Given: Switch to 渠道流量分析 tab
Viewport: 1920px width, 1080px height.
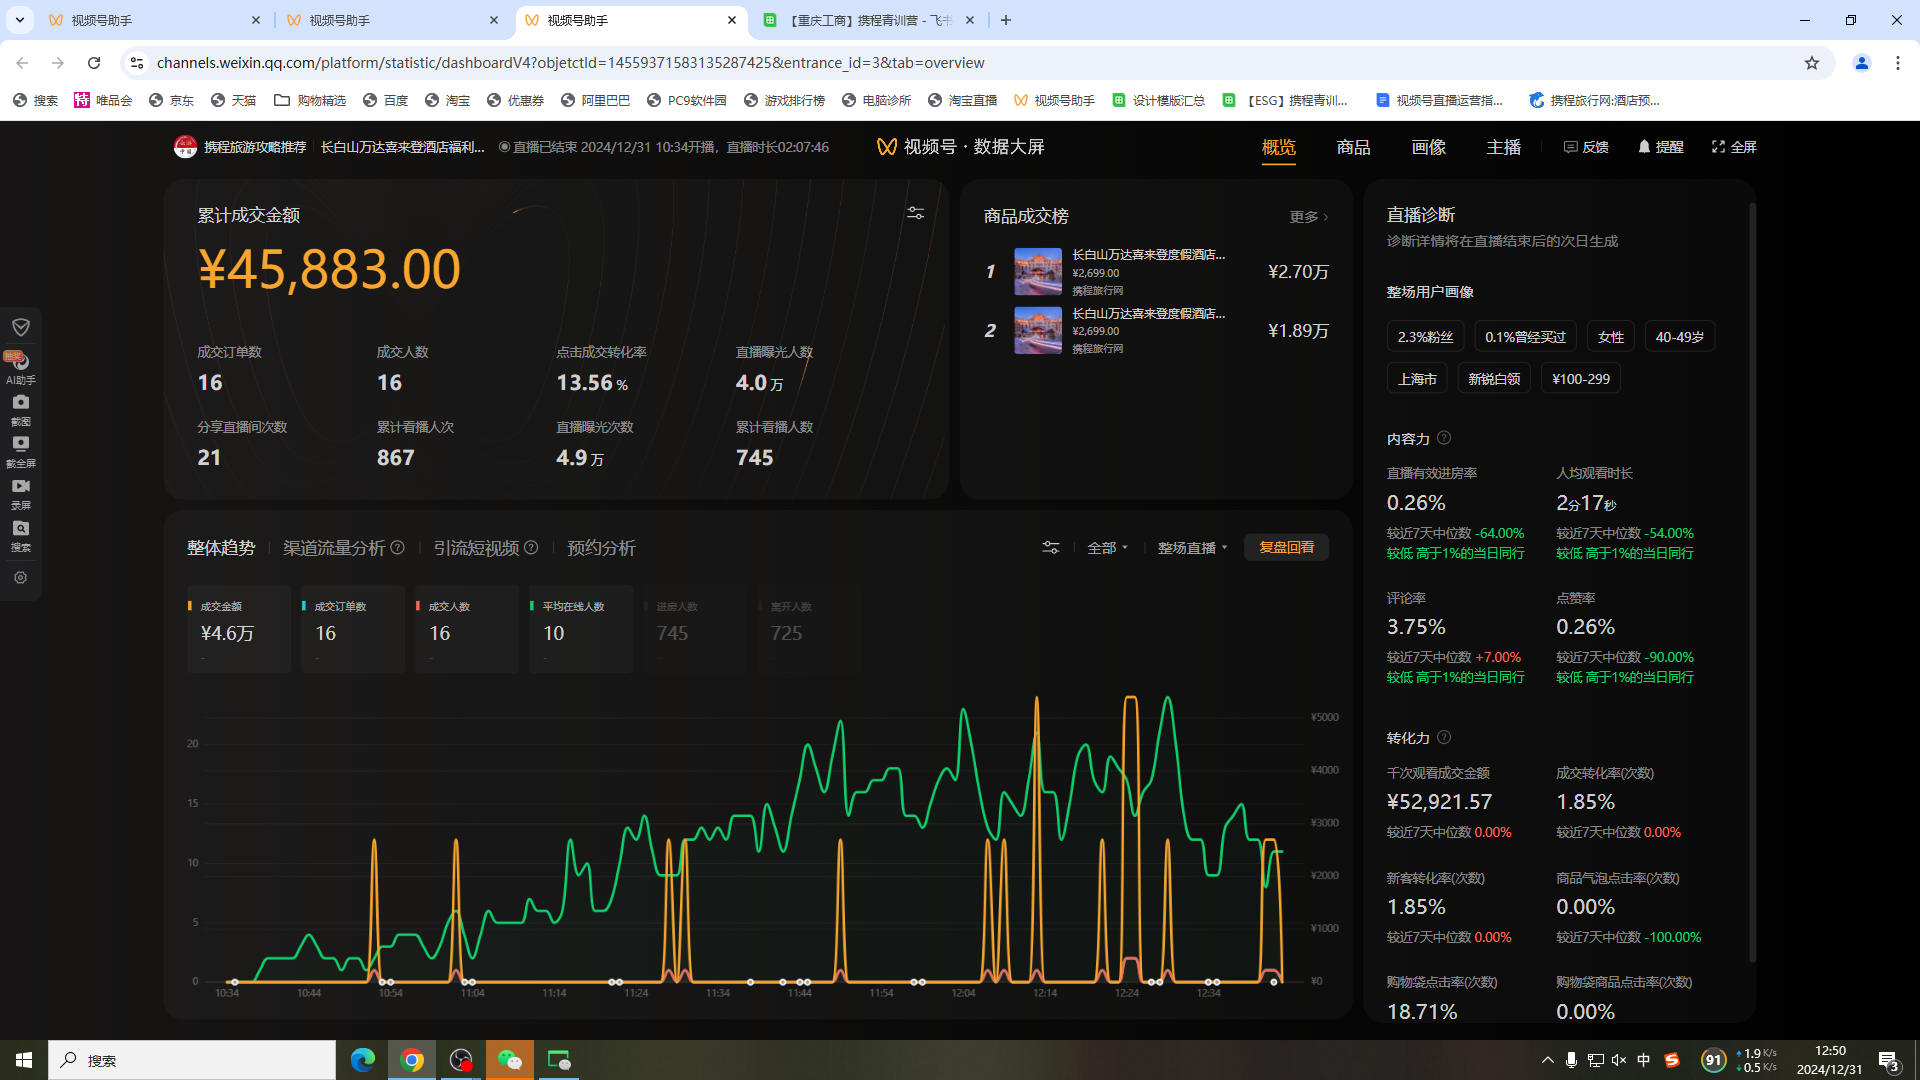Looking at the screenshot, I should 334,548.
